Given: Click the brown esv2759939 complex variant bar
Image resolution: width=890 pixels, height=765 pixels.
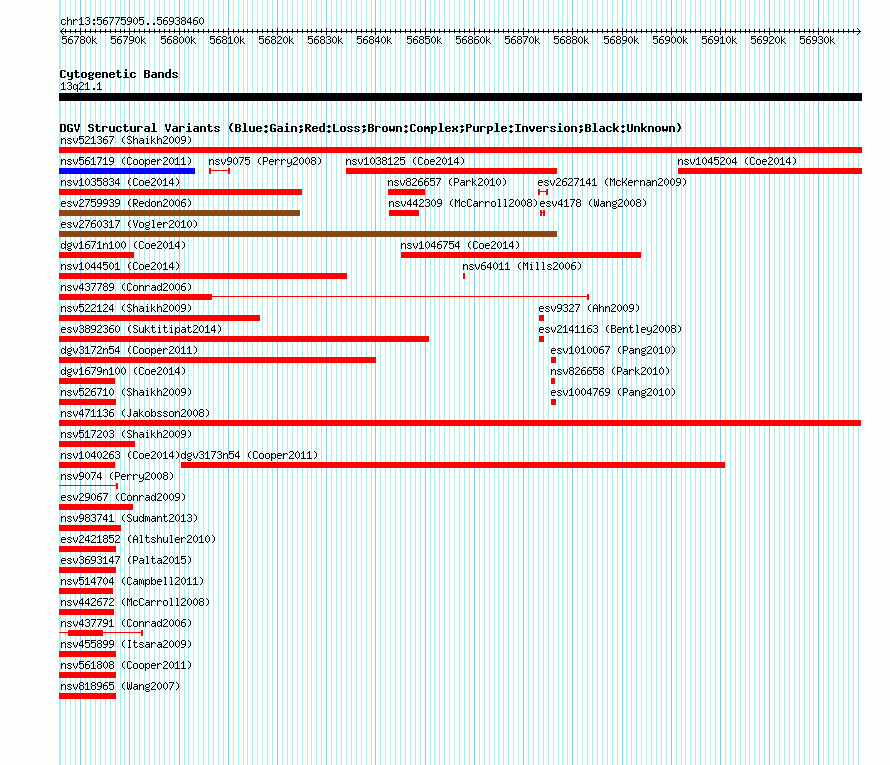Looking at the screenshot, I should [179, 213].
